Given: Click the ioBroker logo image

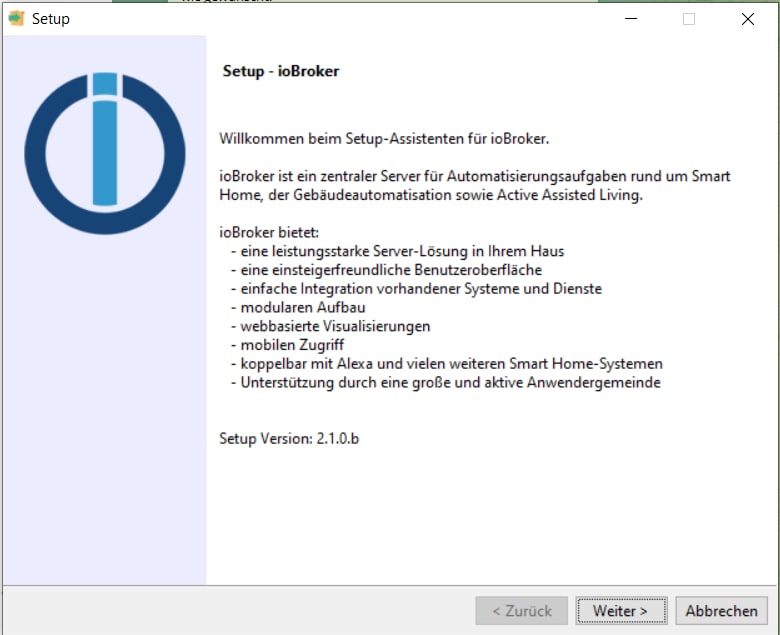Looking at the screenshot, I should 105,153.
